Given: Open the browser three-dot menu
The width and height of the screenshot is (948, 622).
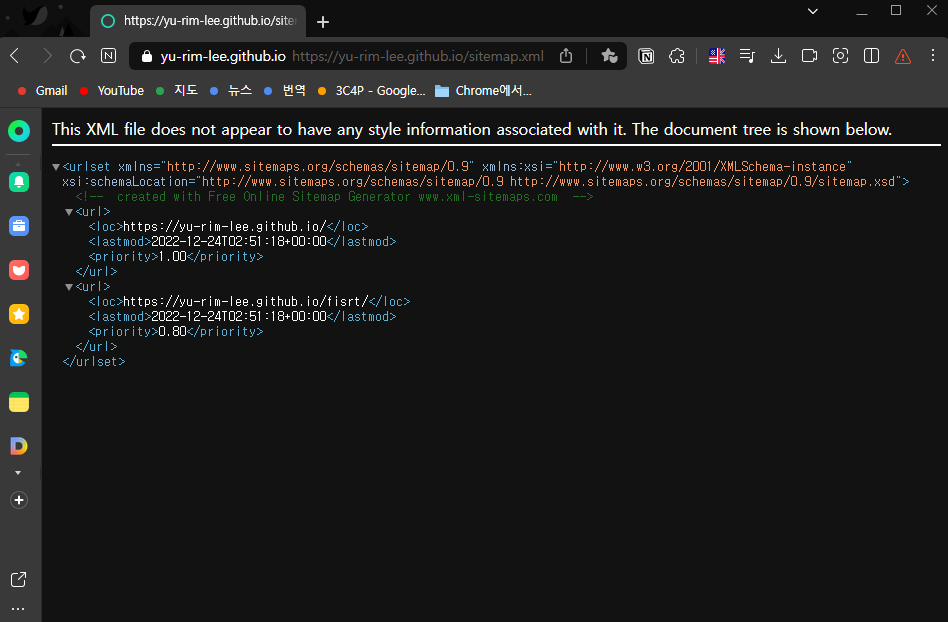Looking at the screenshot, I should point(933,56).
